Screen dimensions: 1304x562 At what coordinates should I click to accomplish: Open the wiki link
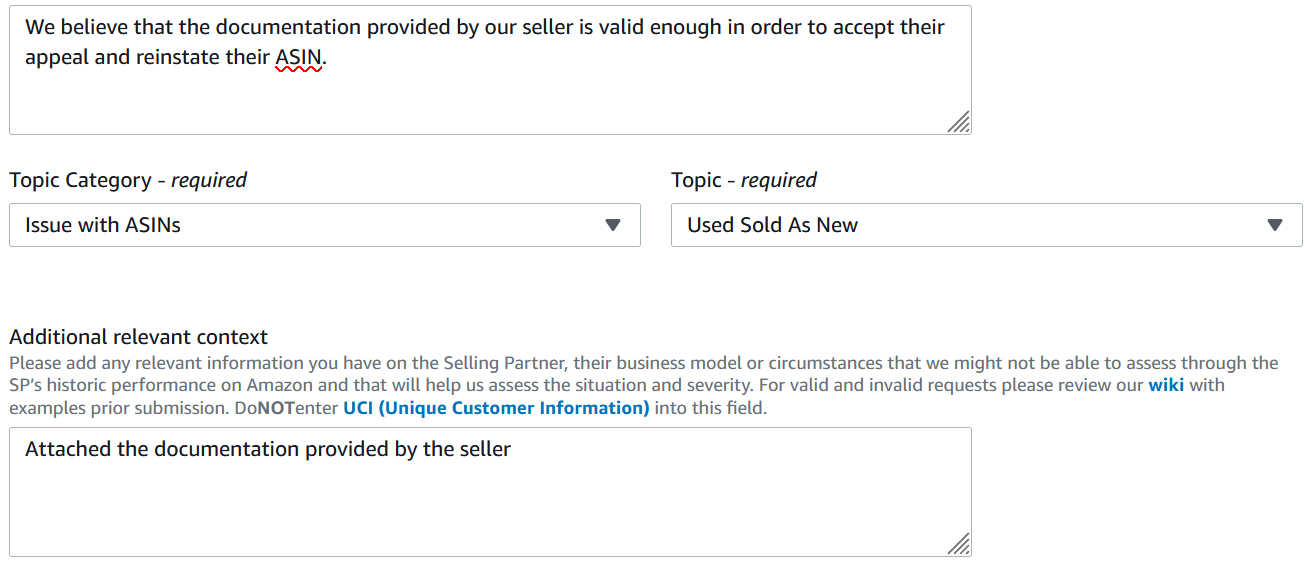coord(1165,385)
